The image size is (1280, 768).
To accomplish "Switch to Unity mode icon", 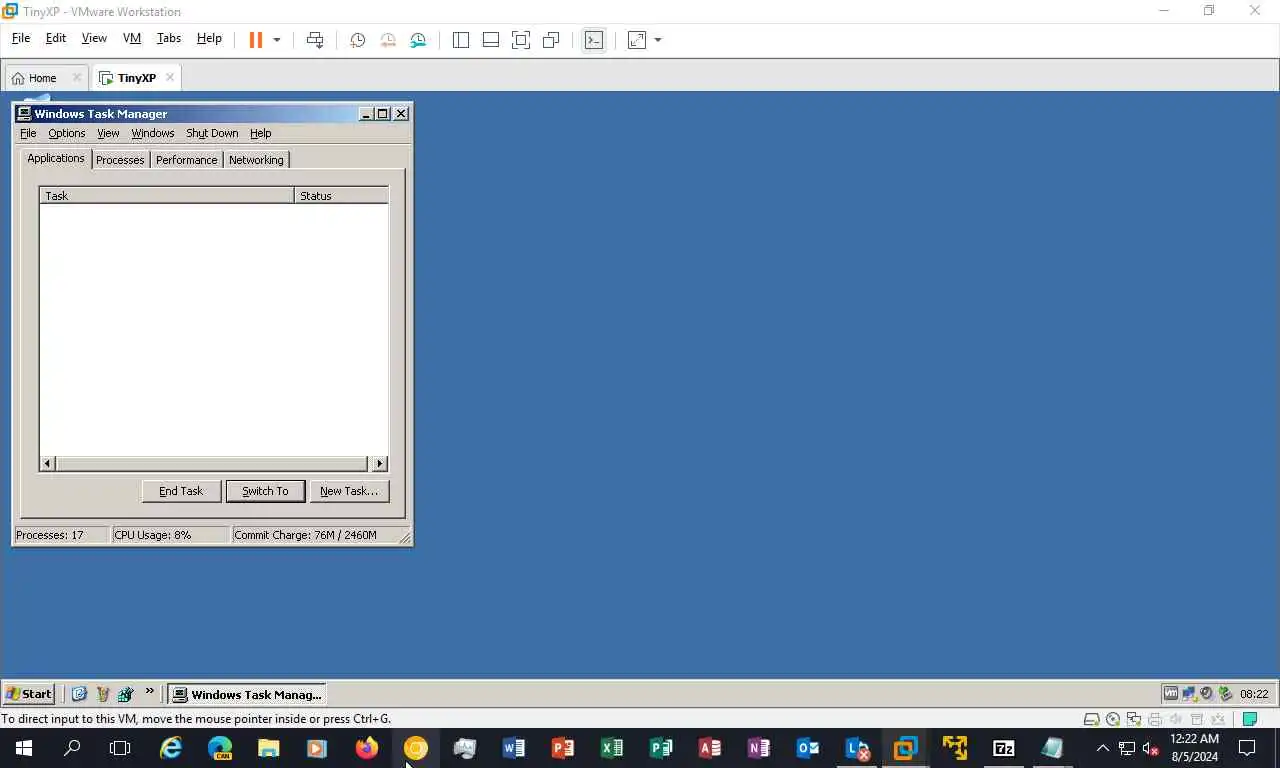I will pos(550,40).
